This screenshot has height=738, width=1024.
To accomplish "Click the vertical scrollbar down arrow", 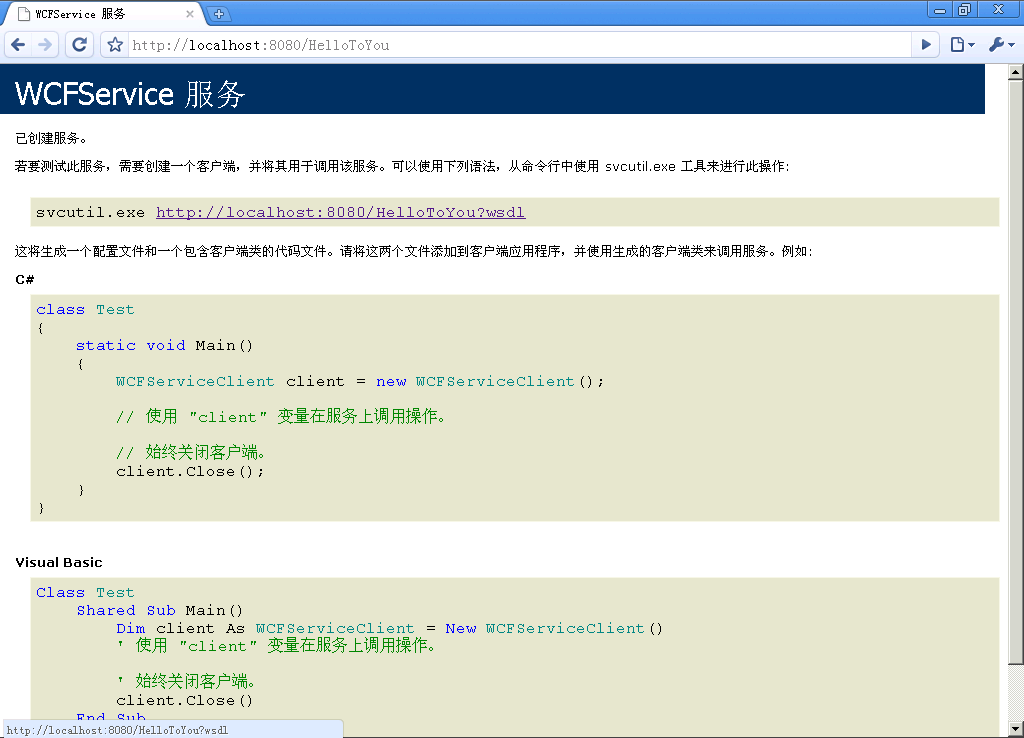I will 1016,729.
